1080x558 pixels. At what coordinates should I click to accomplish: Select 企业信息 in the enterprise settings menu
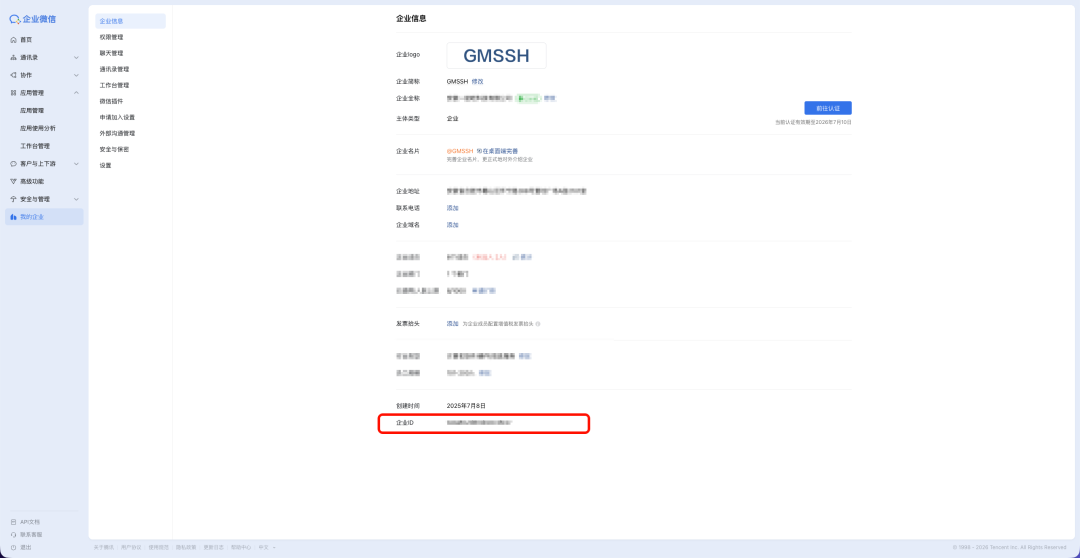tap(130, 21)
